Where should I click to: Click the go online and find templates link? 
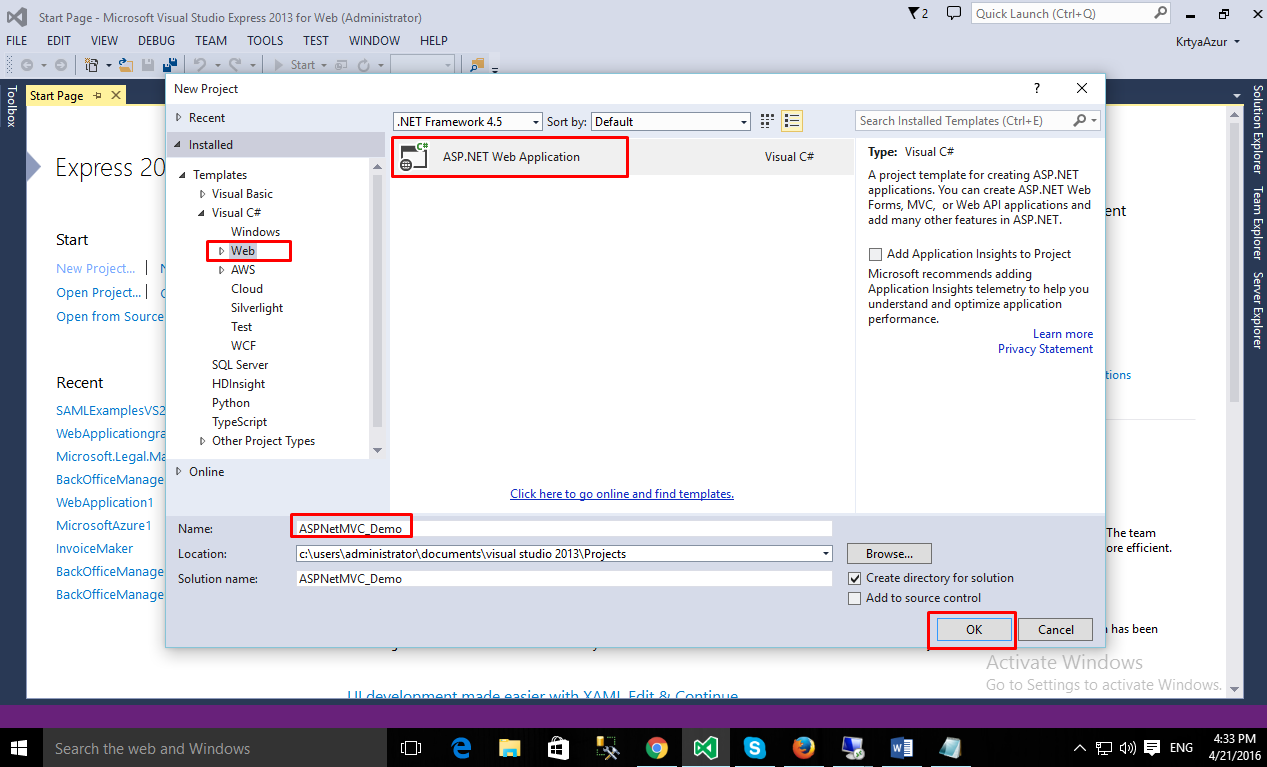click(622, 494)
